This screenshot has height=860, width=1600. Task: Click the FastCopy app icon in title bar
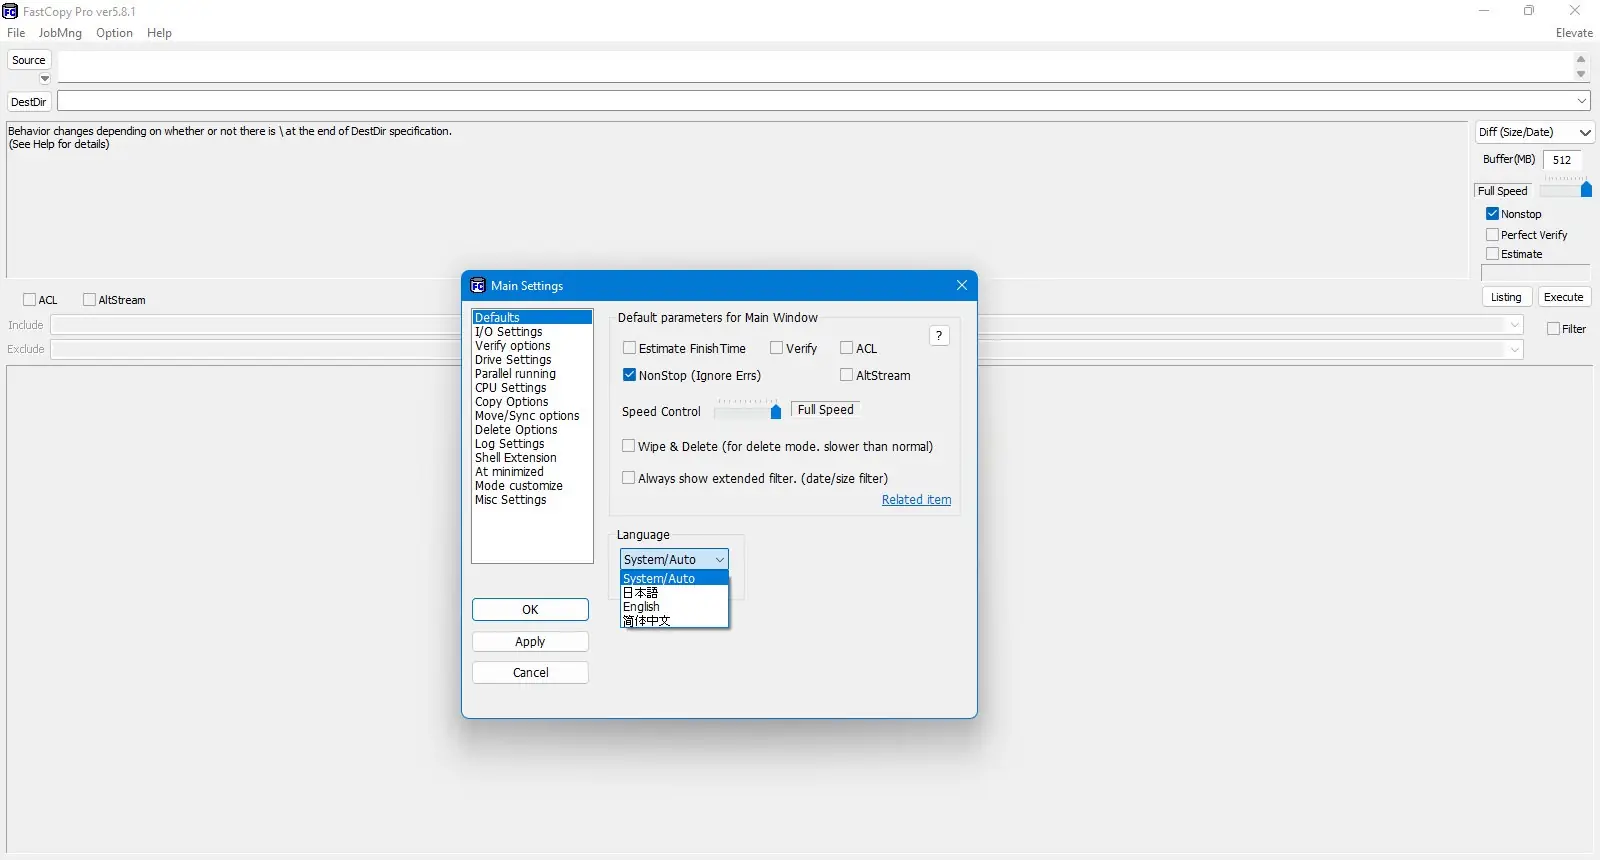10,11
